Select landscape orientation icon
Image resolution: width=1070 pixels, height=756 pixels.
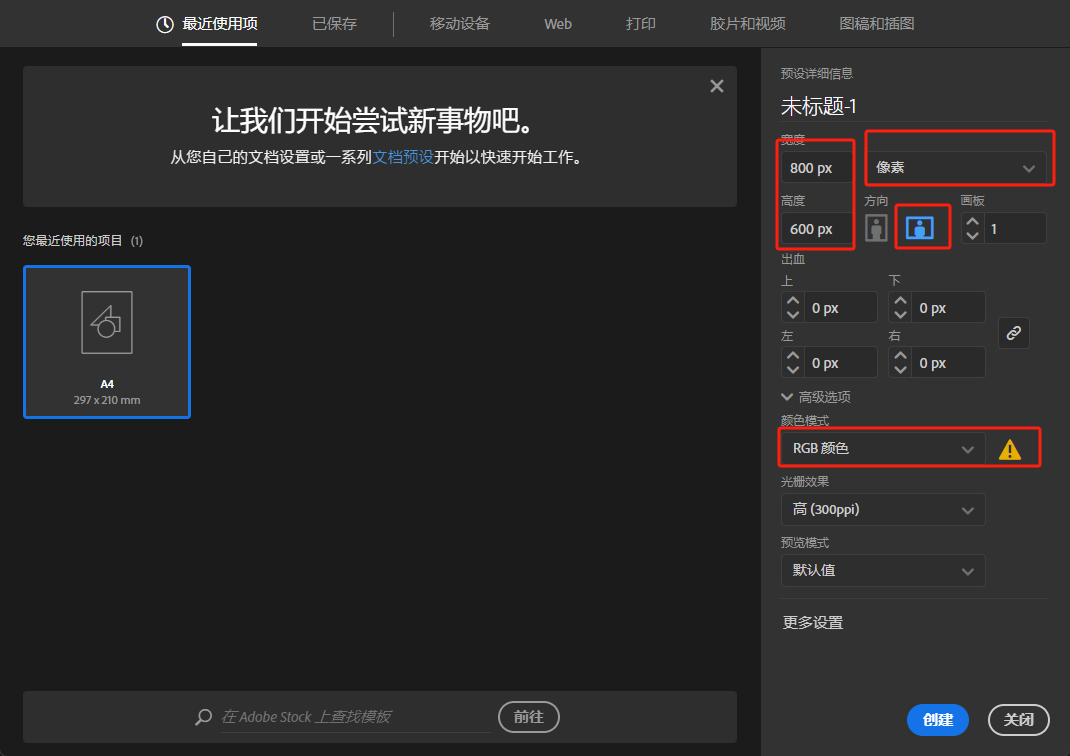919,228
